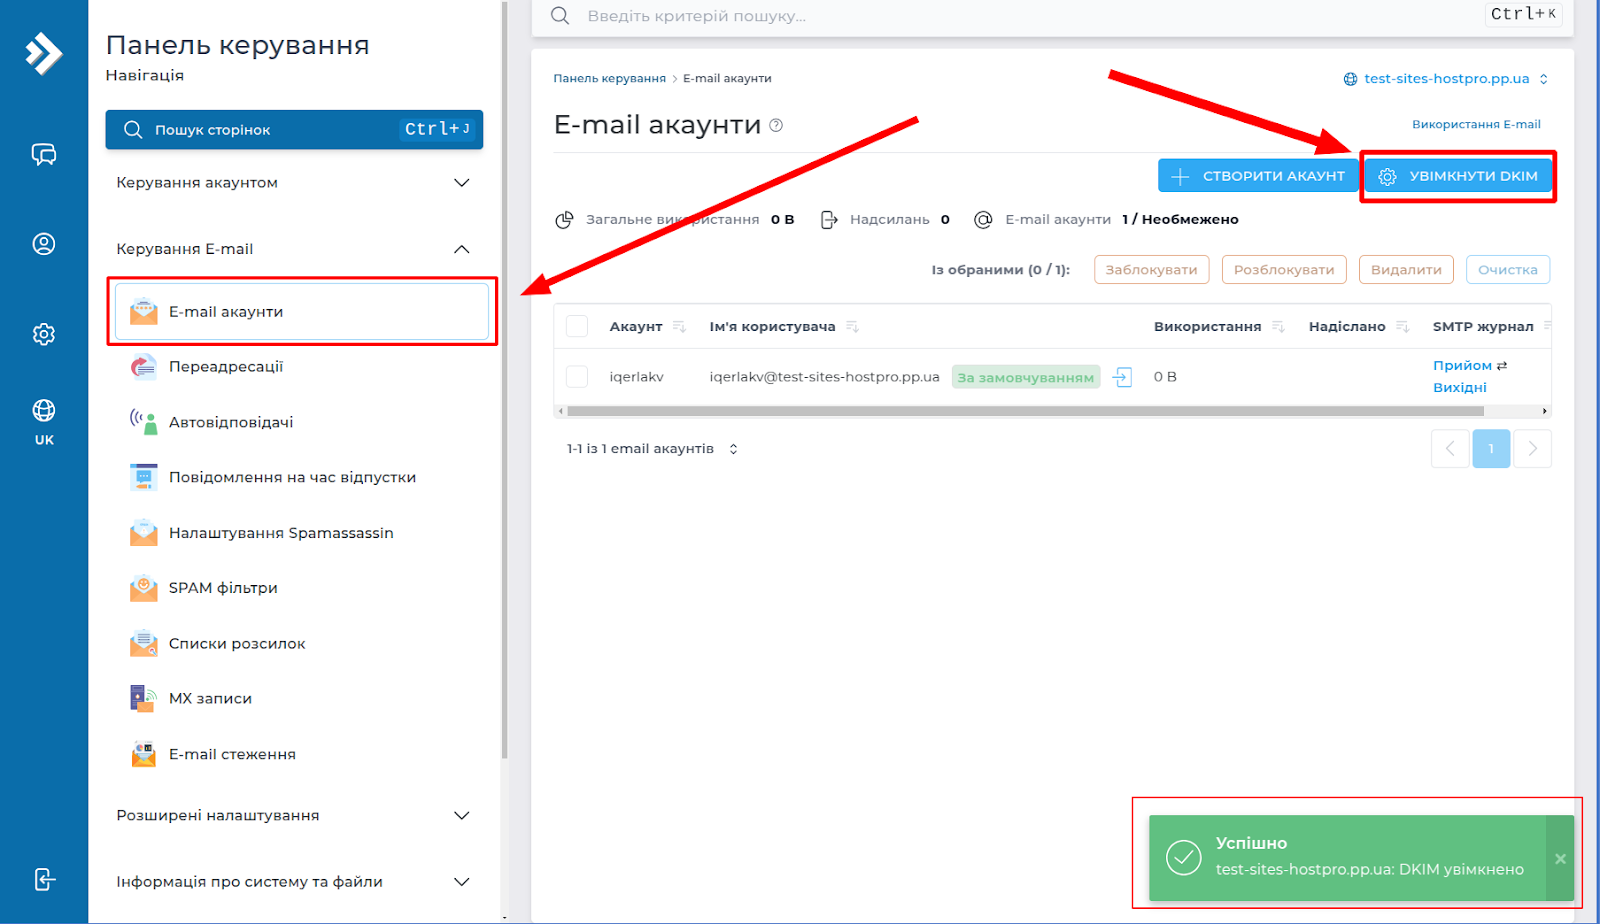Open the settings gear icon in sidebar
This screenshot has height=924, width=1600.
coord(44,334)
